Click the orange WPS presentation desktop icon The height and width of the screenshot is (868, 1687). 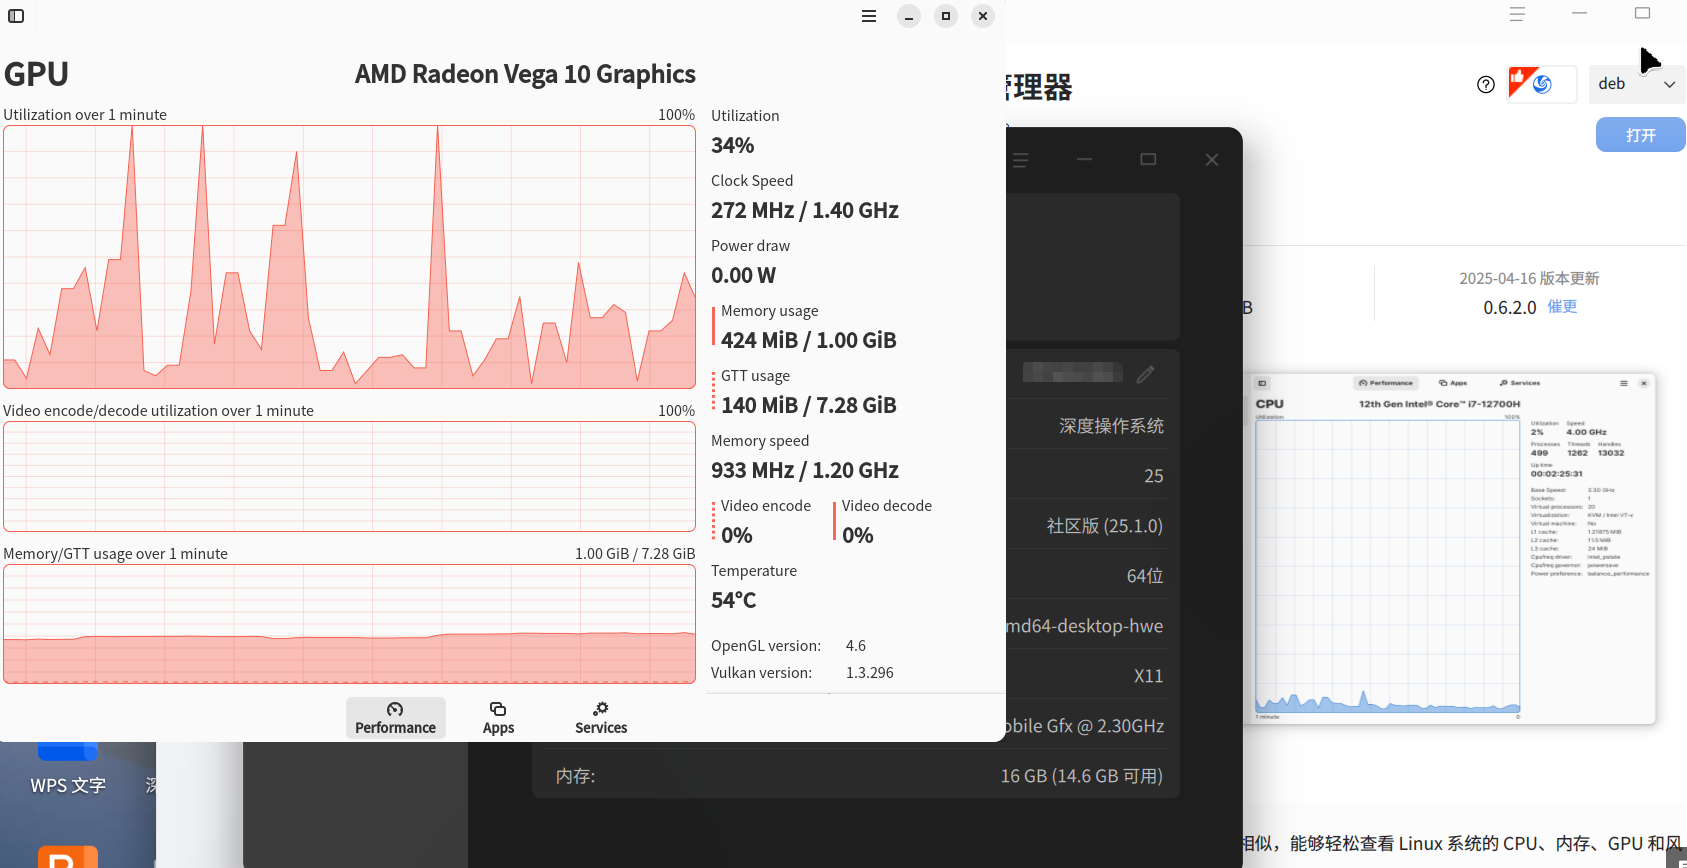pos(68,857)
